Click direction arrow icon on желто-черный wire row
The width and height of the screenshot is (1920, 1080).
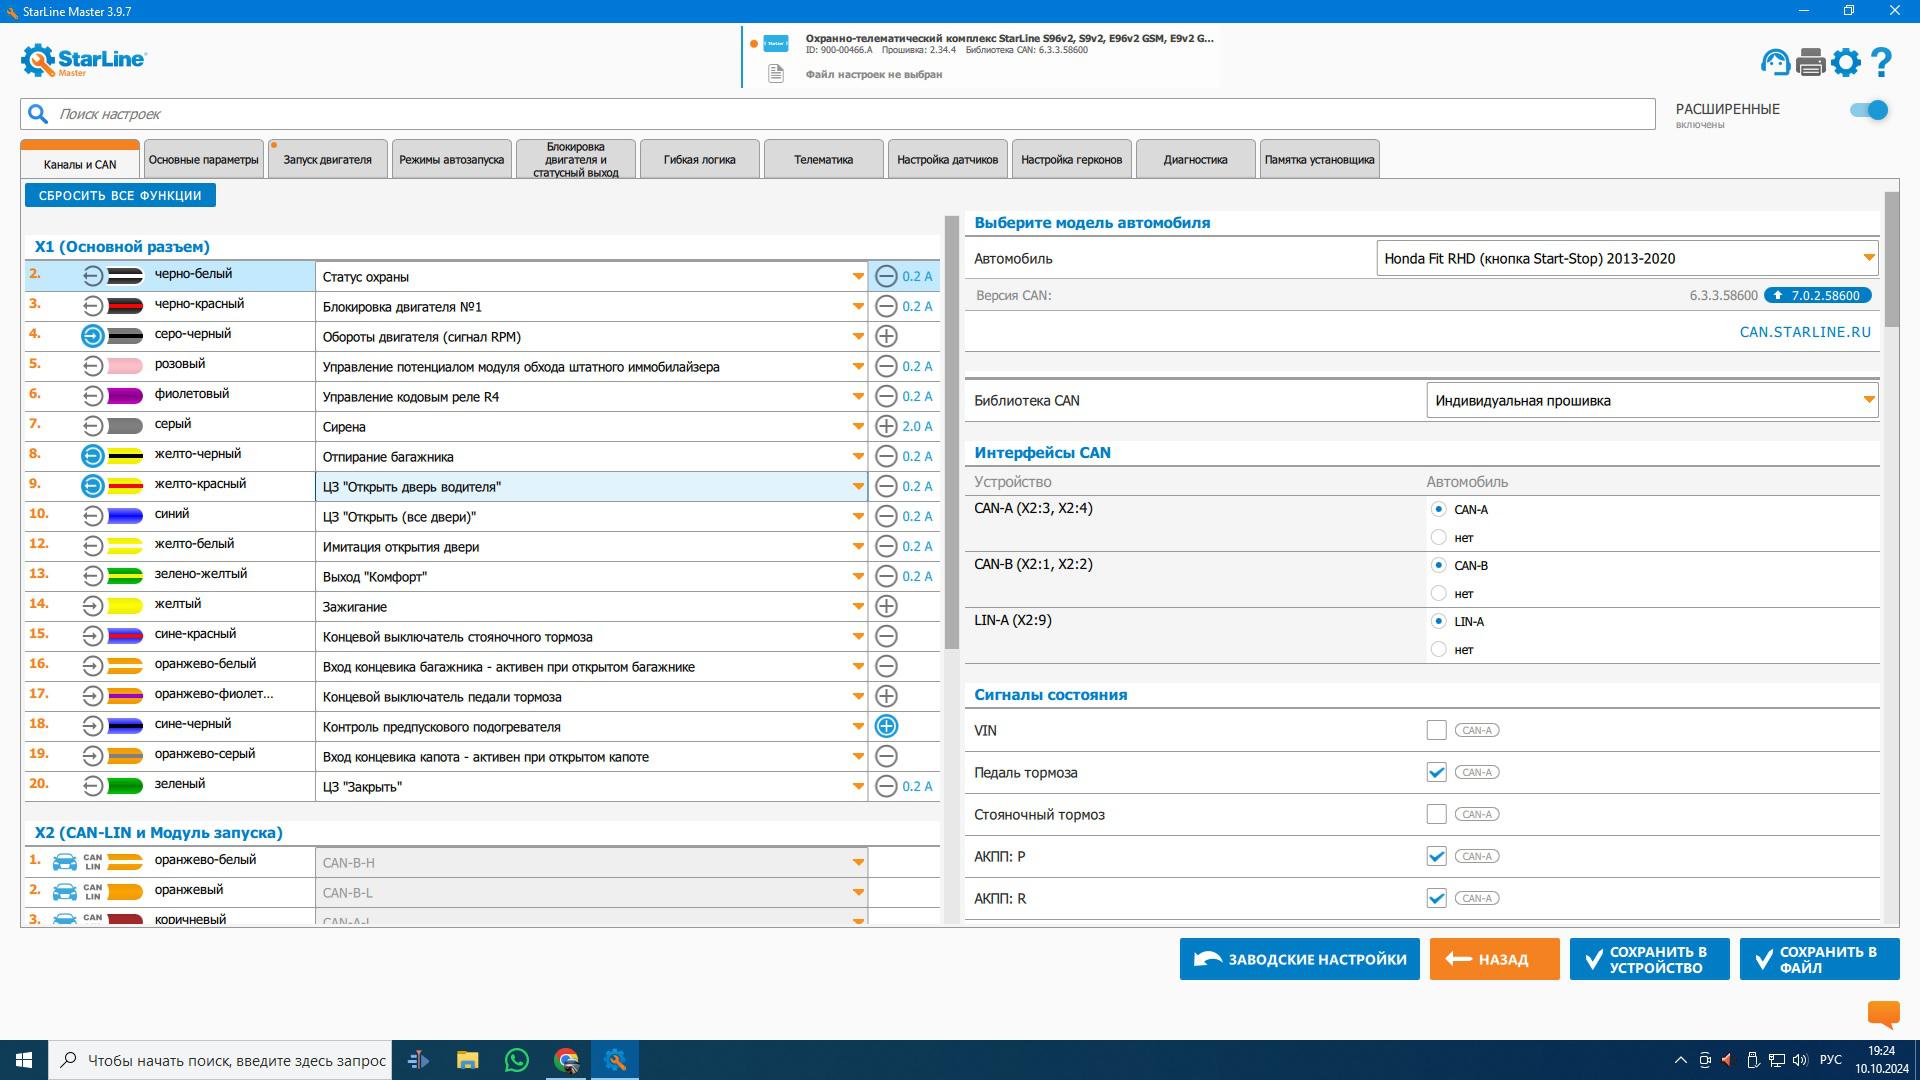pos(92,456)
